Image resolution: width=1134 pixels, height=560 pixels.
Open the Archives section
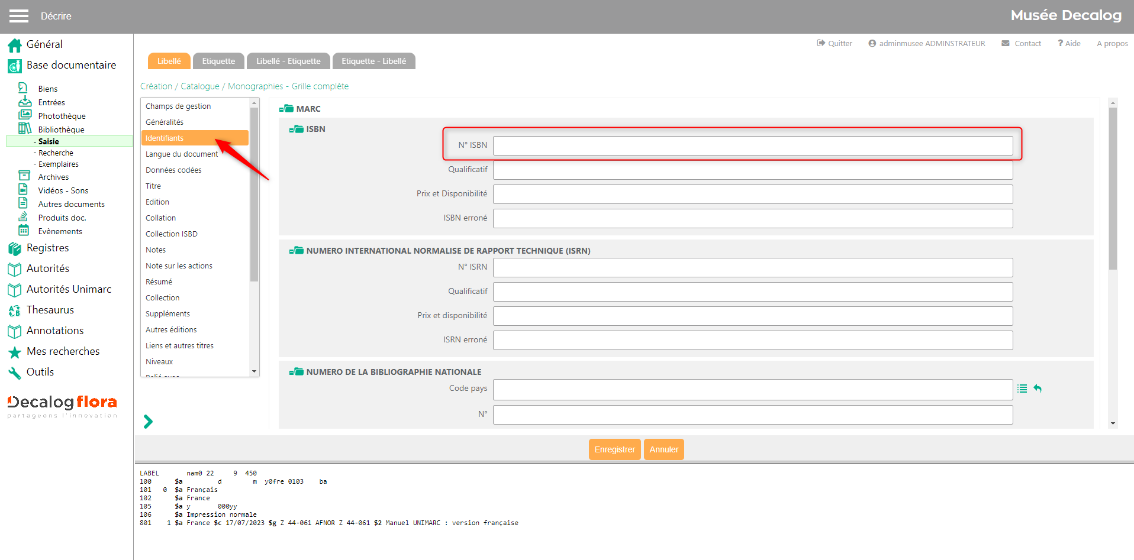click(52, 177)
